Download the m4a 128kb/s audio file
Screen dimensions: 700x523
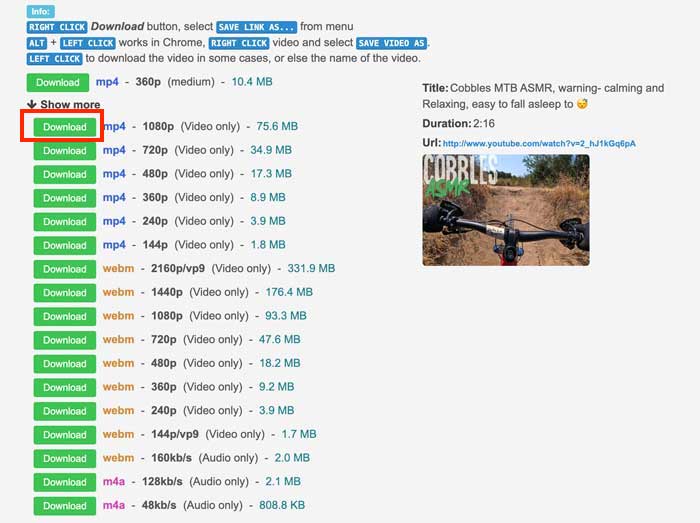coord(65,482)
